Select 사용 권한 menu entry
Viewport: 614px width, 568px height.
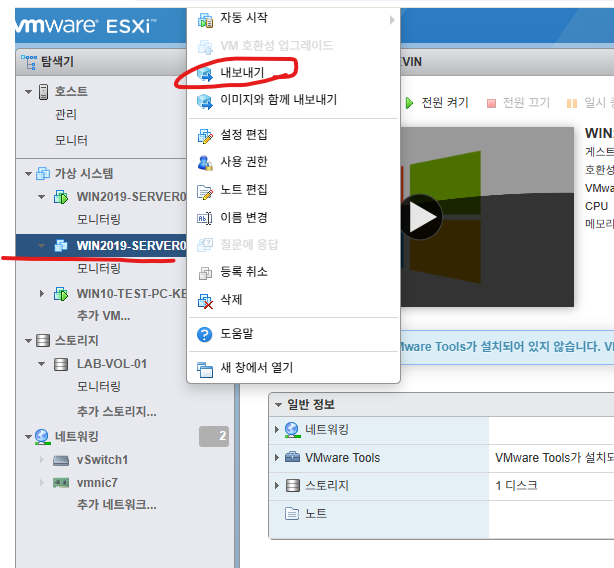tap(293, 162)
